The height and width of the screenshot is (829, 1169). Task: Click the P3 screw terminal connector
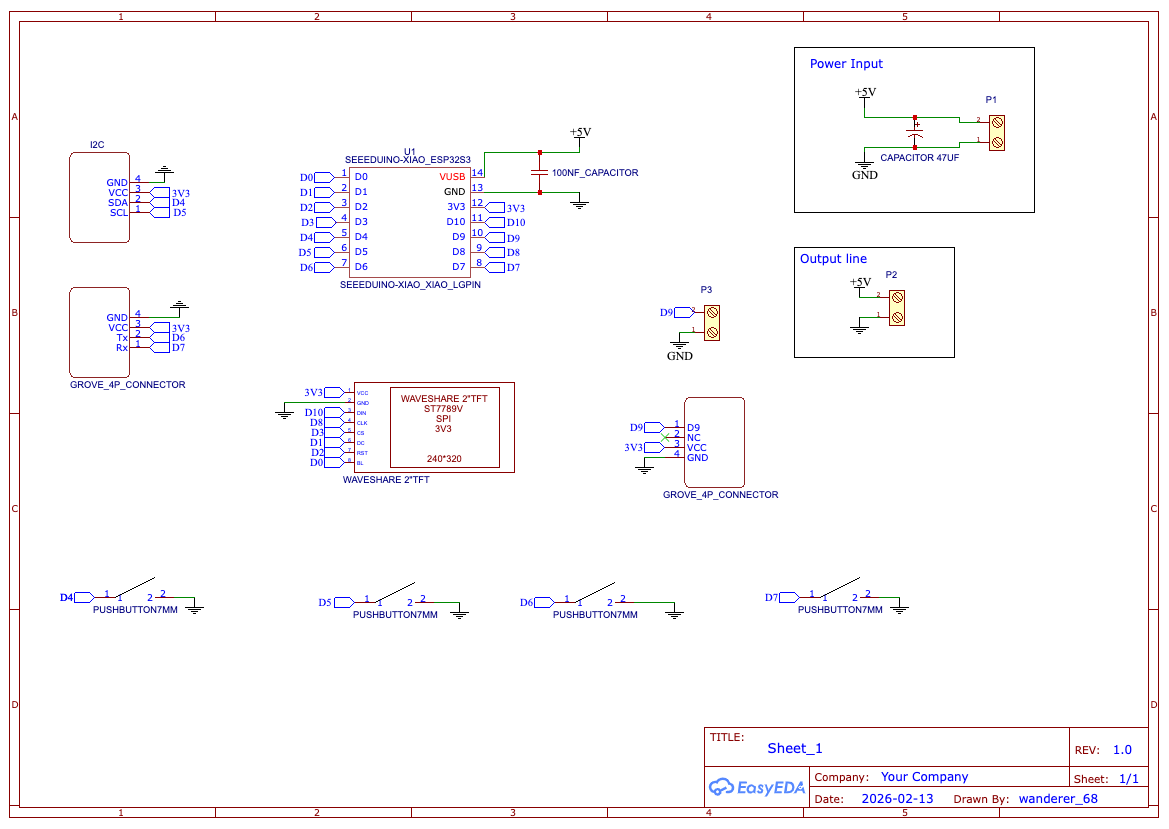pos(712,322)
